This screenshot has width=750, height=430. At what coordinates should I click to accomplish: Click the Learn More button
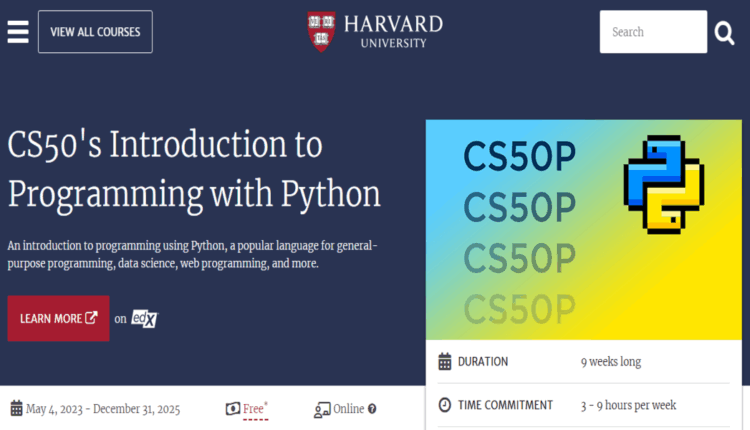point(58,319)
